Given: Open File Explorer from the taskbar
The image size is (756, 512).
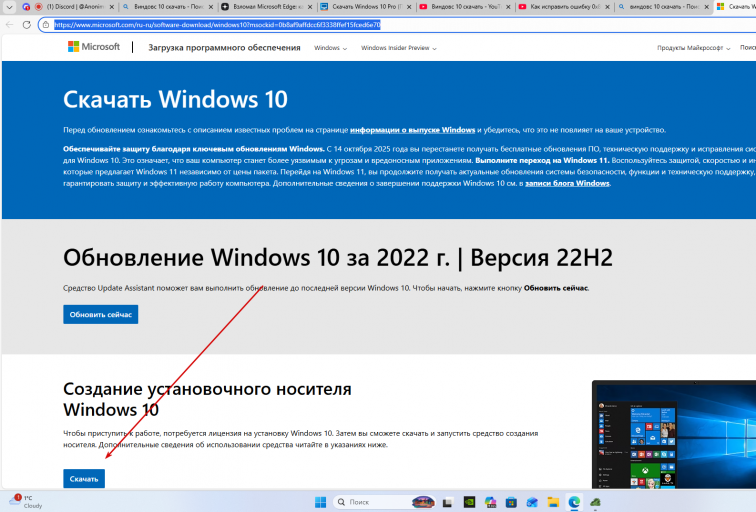Looking at the screenshot, I should point(553,502).
